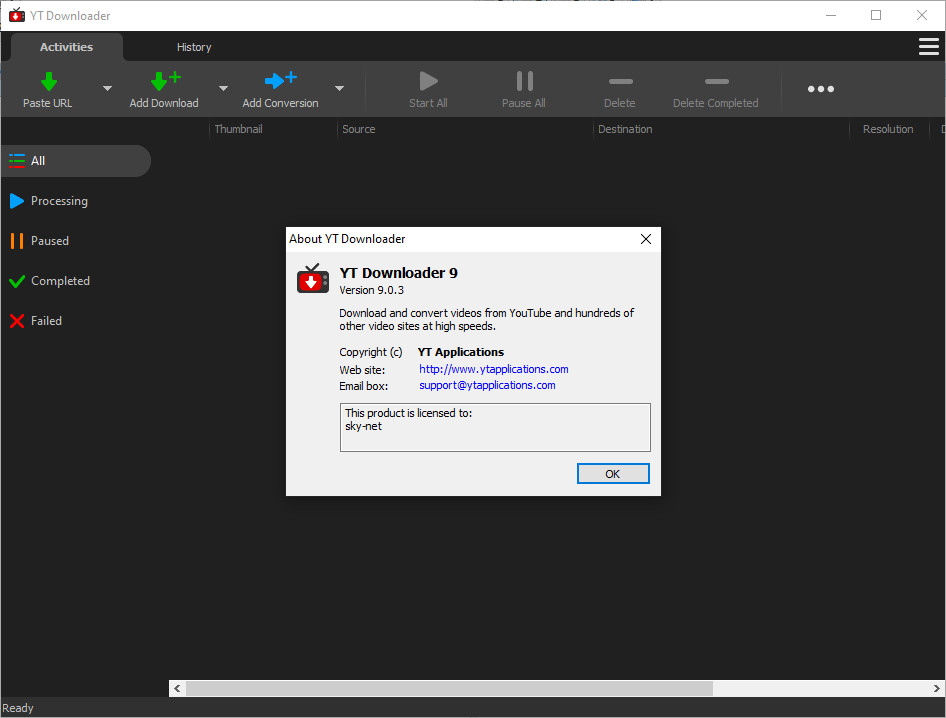This screenshot has height=718, width=946.
Task: Expand the Add Conversion dropdown arrow
Action: click(x=340, y=89)
